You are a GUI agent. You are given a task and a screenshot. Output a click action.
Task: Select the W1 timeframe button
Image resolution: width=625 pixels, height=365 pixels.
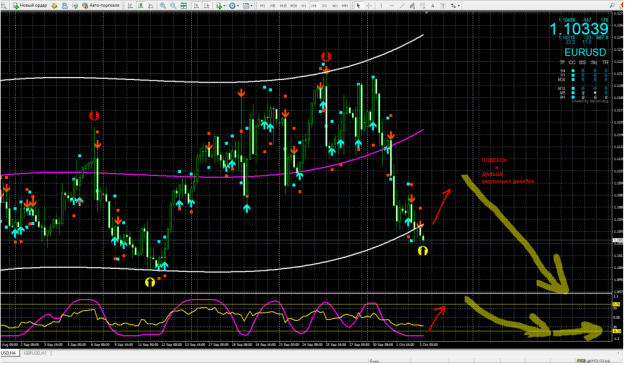[335, 6]
